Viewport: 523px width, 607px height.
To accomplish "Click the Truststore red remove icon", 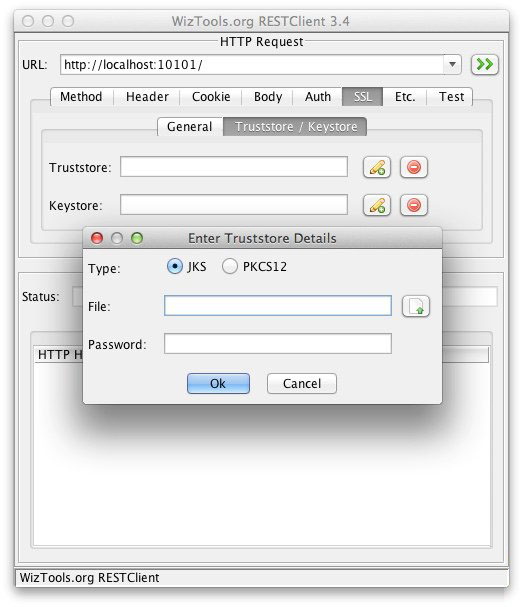I will point(413,167).
